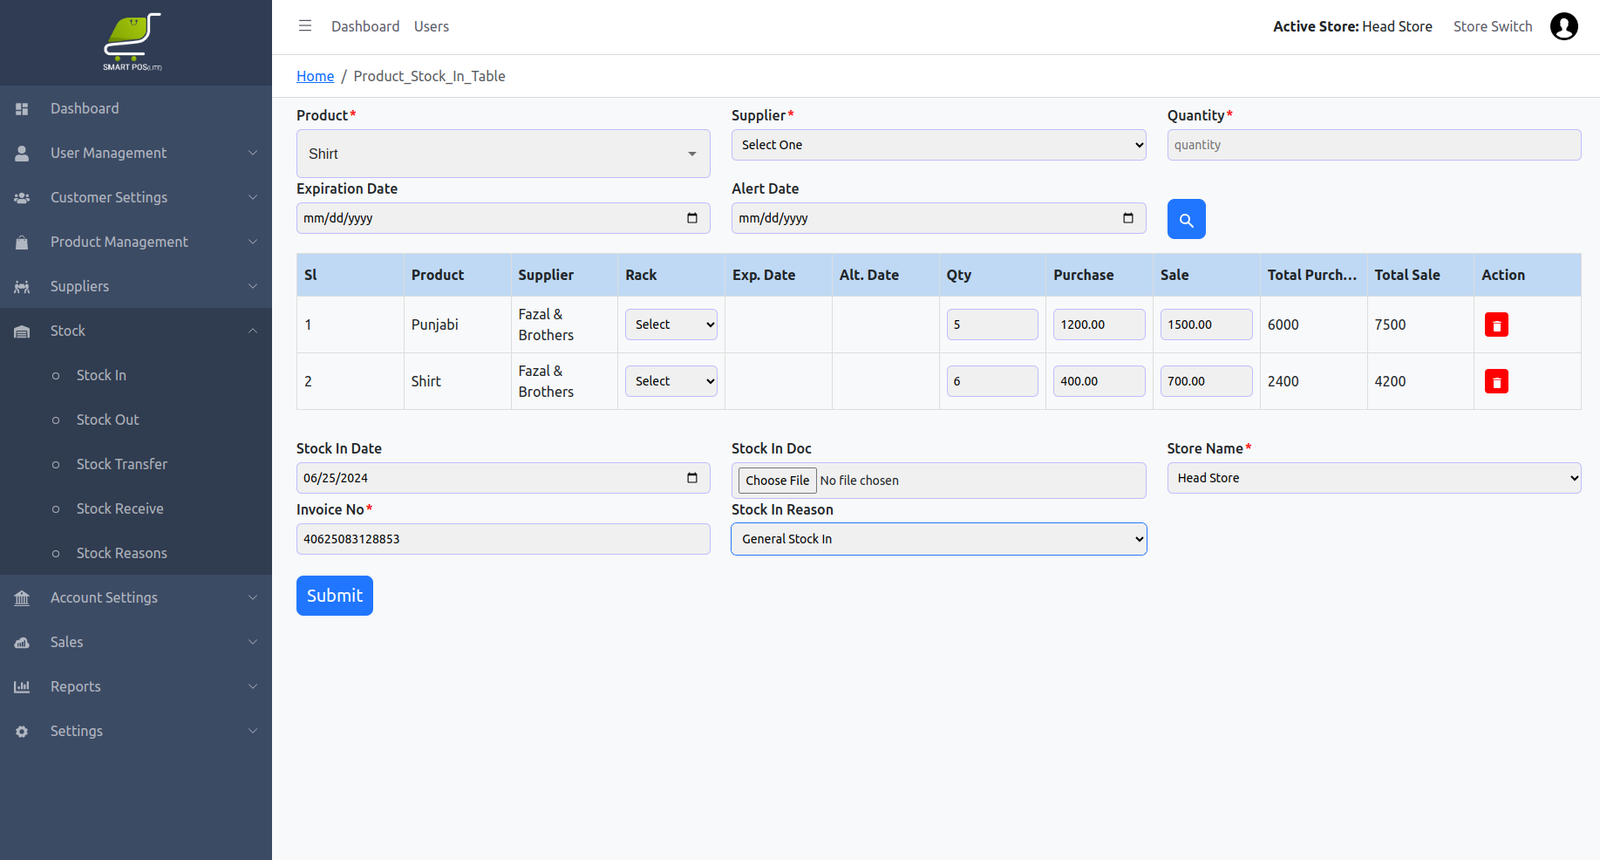Edit the Qty field showing 5
Screen dimensions: 1600x860
coord(992,324)
